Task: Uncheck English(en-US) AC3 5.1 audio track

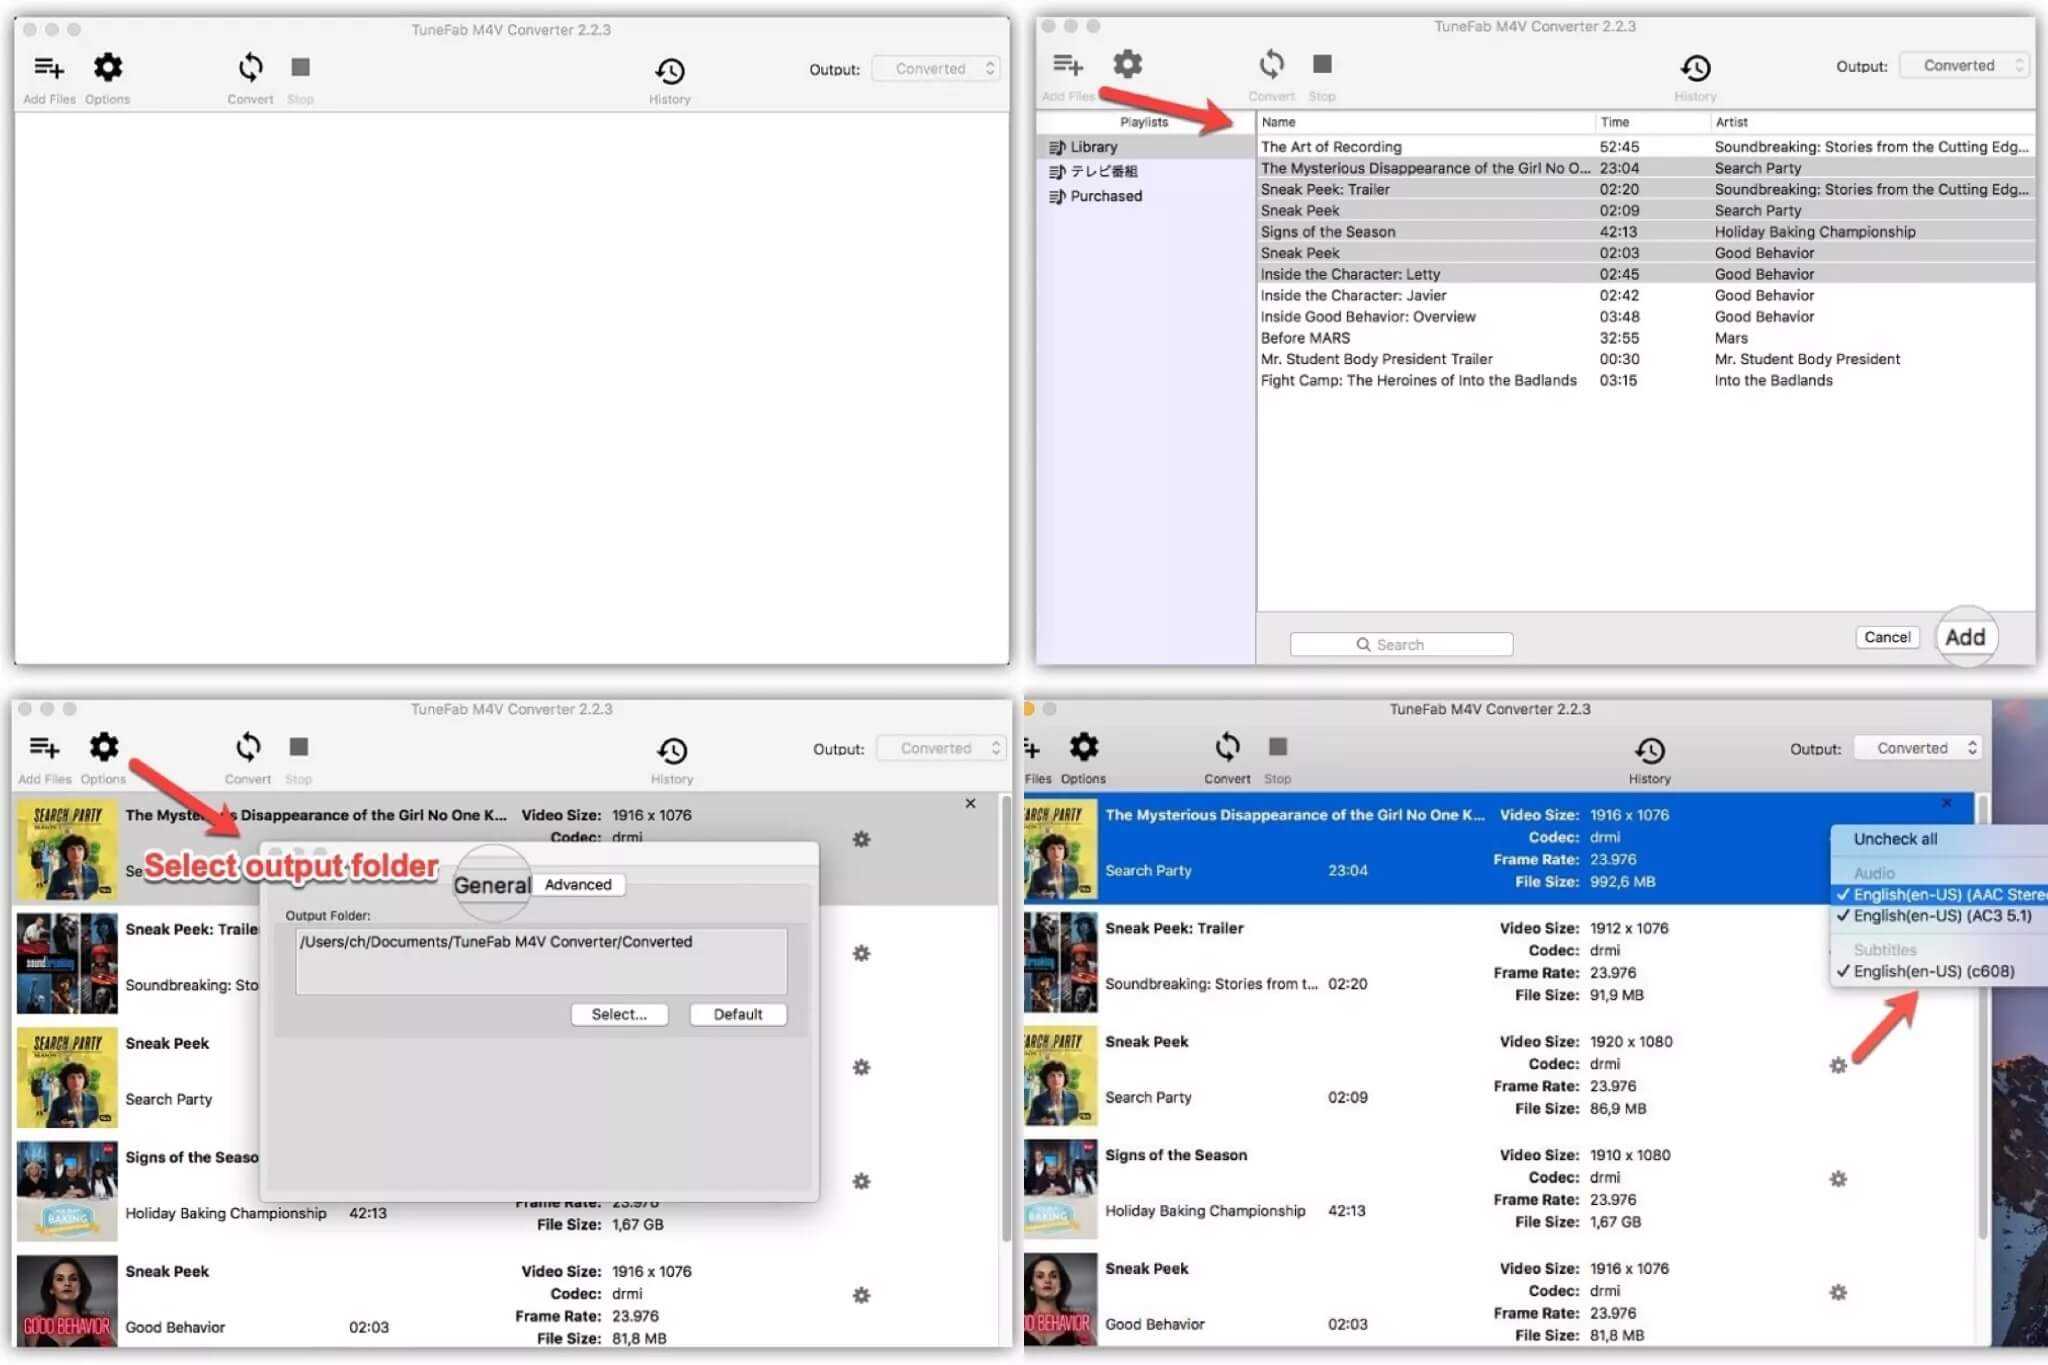Action: (x=1940, y=916)
